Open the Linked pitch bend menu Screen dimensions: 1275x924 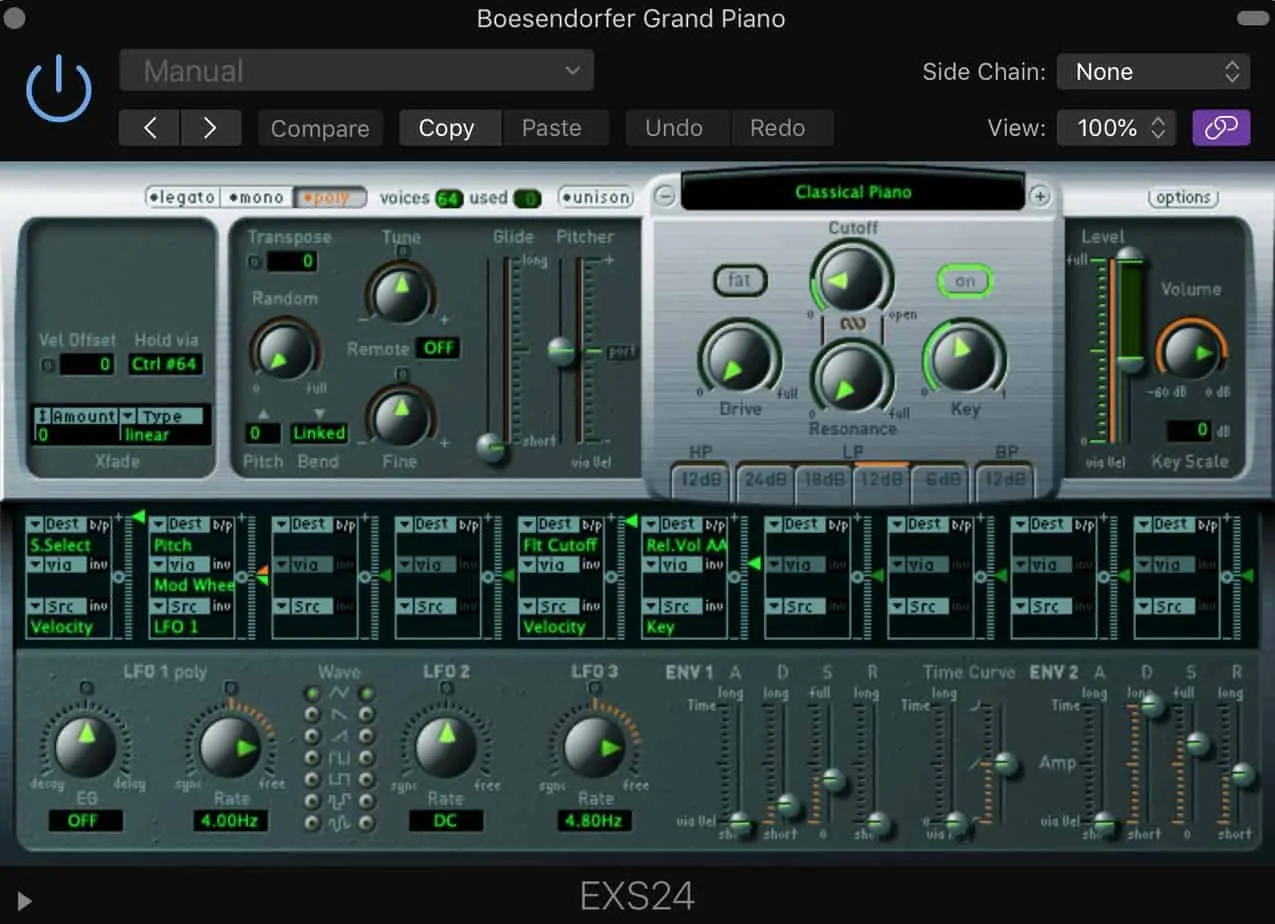(x=318, y=433)
